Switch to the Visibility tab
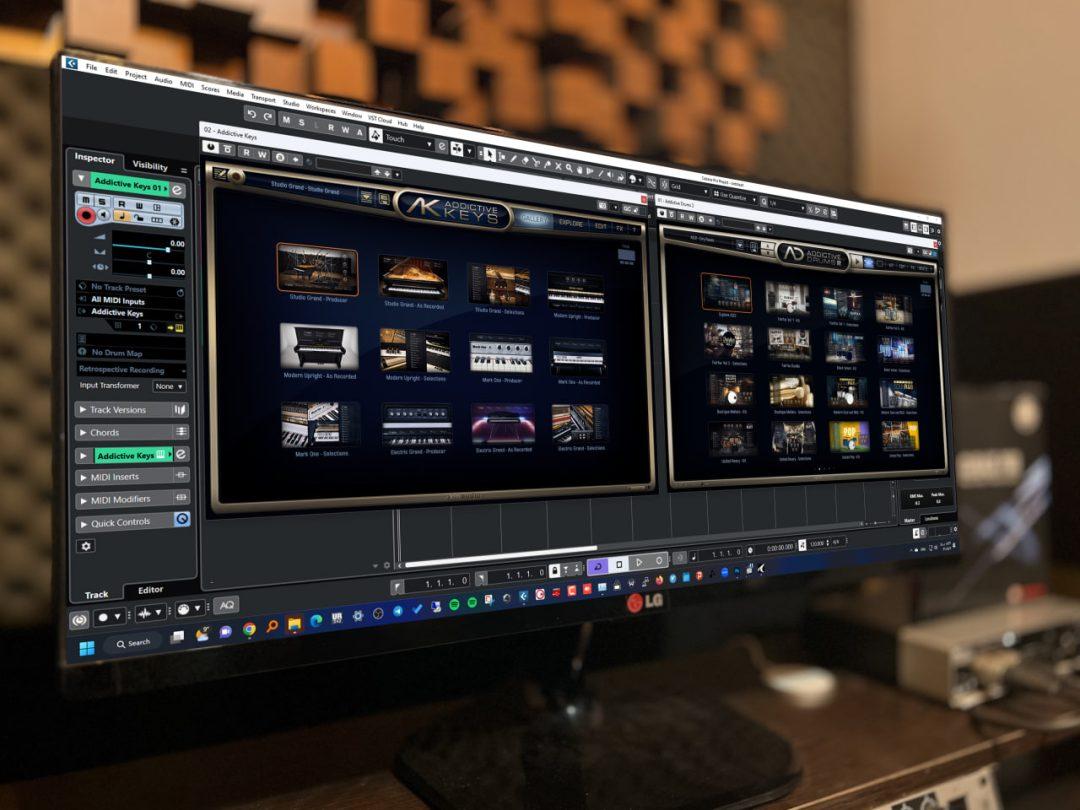This screenshot has width=1080, height=810. pos(149,165)
